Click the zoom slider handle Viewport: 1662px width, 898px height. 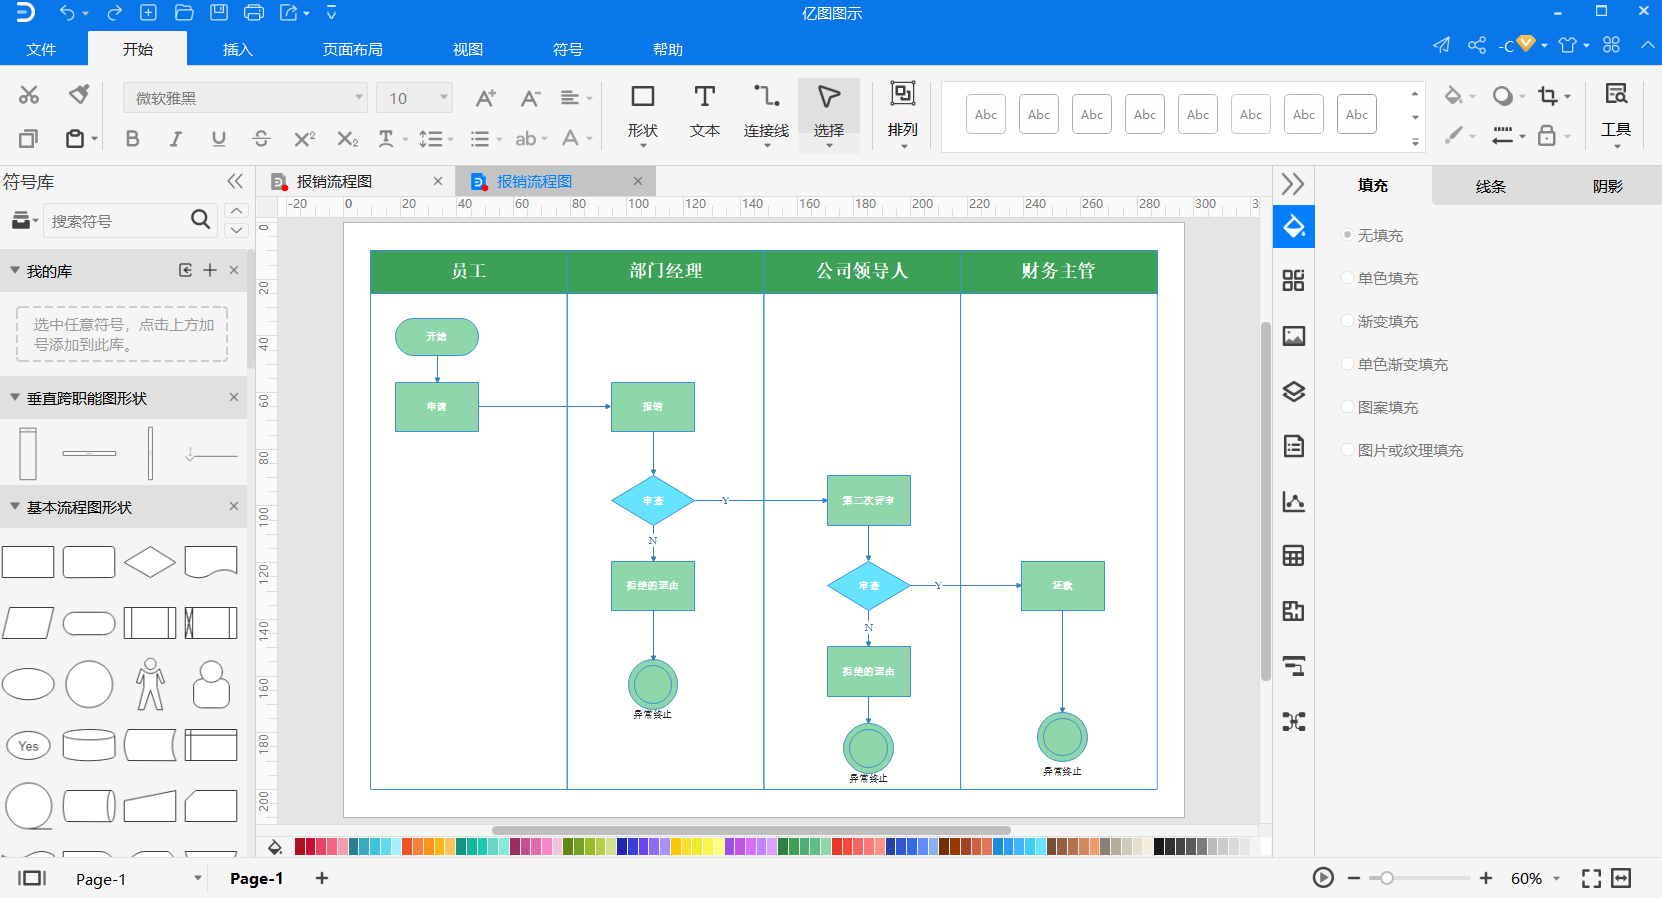1387,878
